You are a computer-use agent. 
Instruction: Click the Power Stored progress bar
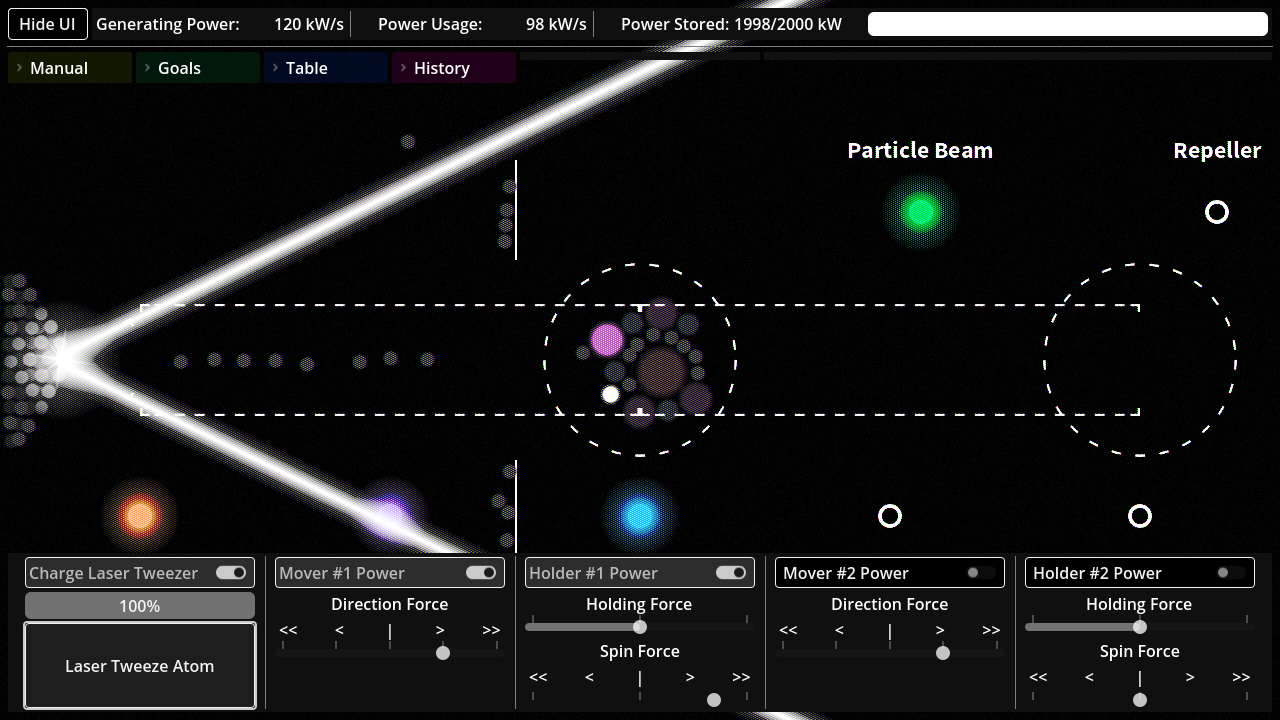click(1068, 24)
